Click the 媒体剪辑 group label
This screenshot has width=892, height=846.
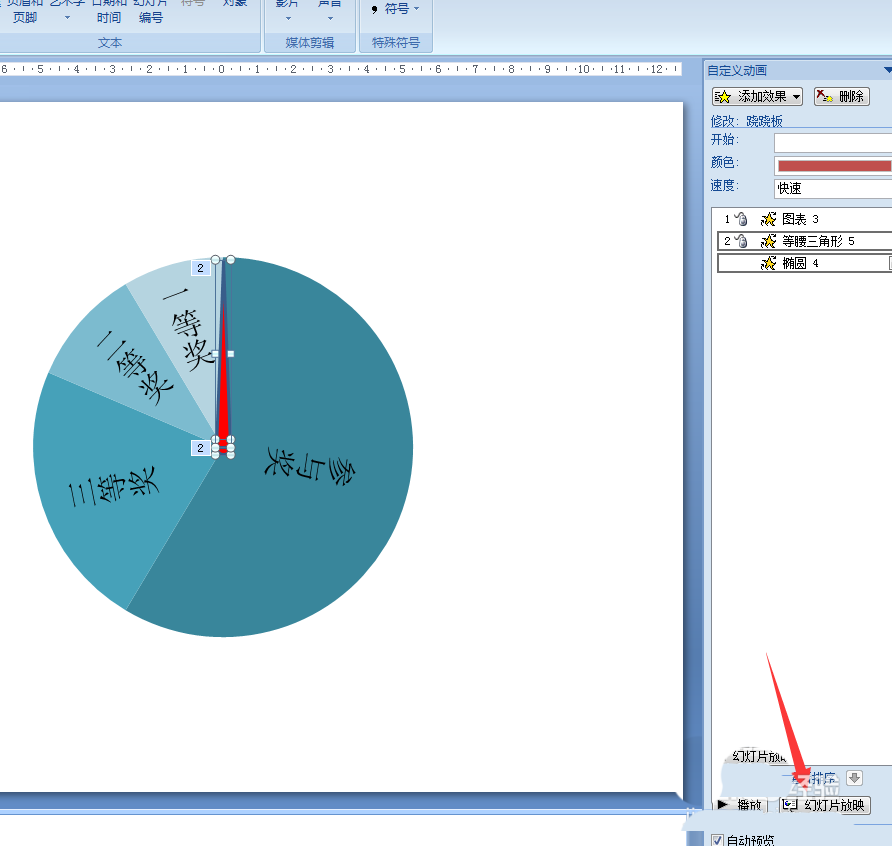pos(309,43)
